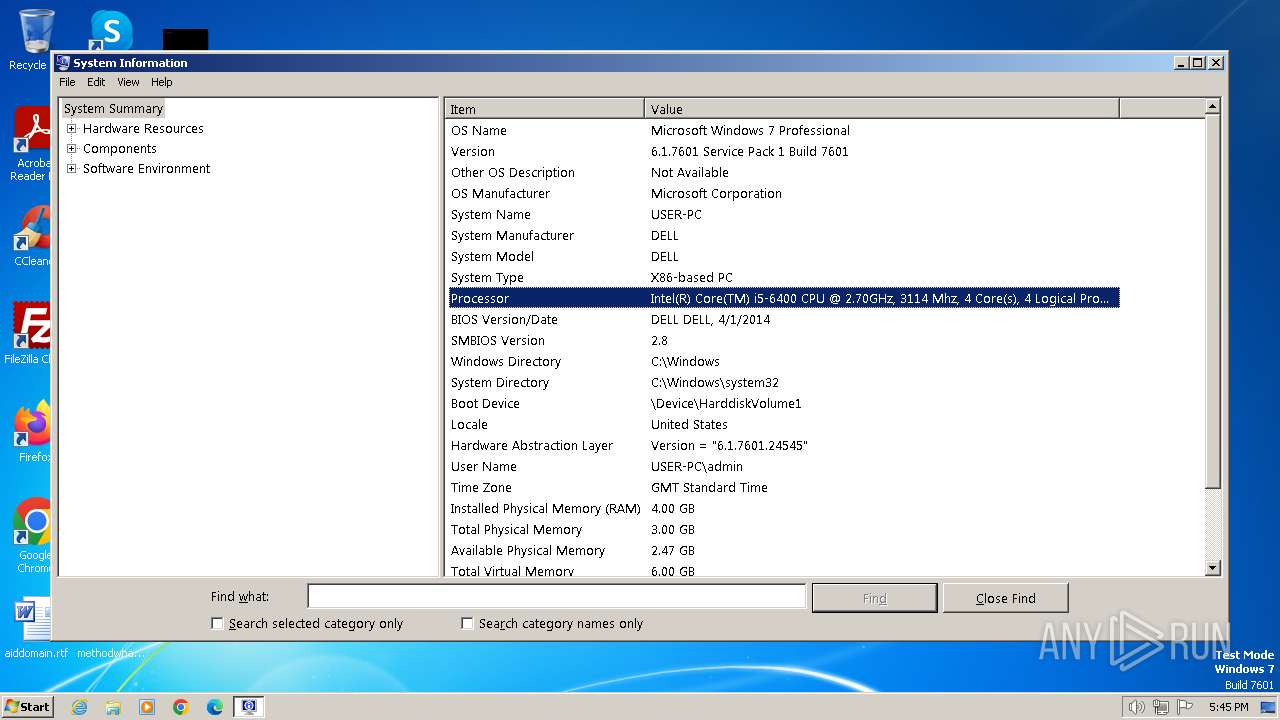The image size is (1280, 720).
Task: Select the OS Name row
Action: tap(784, 130)
